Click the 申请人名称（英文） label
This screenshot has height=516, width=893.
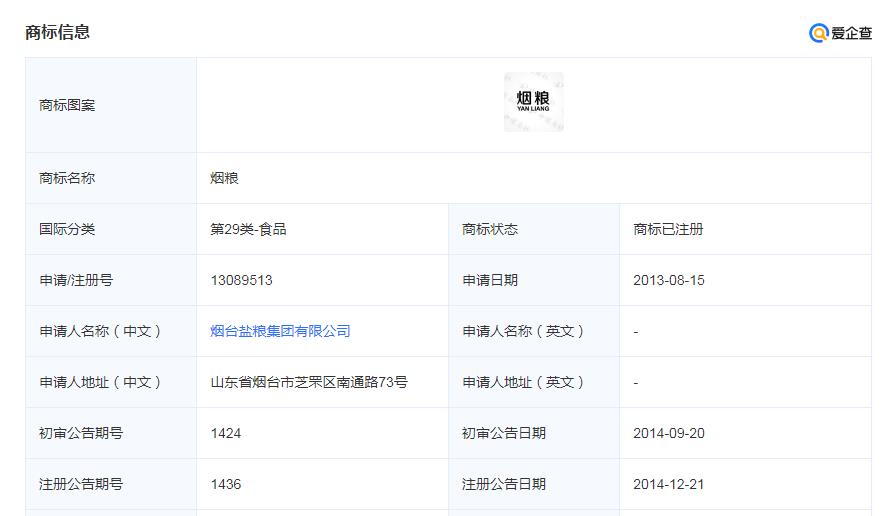[x=523, y=331]
